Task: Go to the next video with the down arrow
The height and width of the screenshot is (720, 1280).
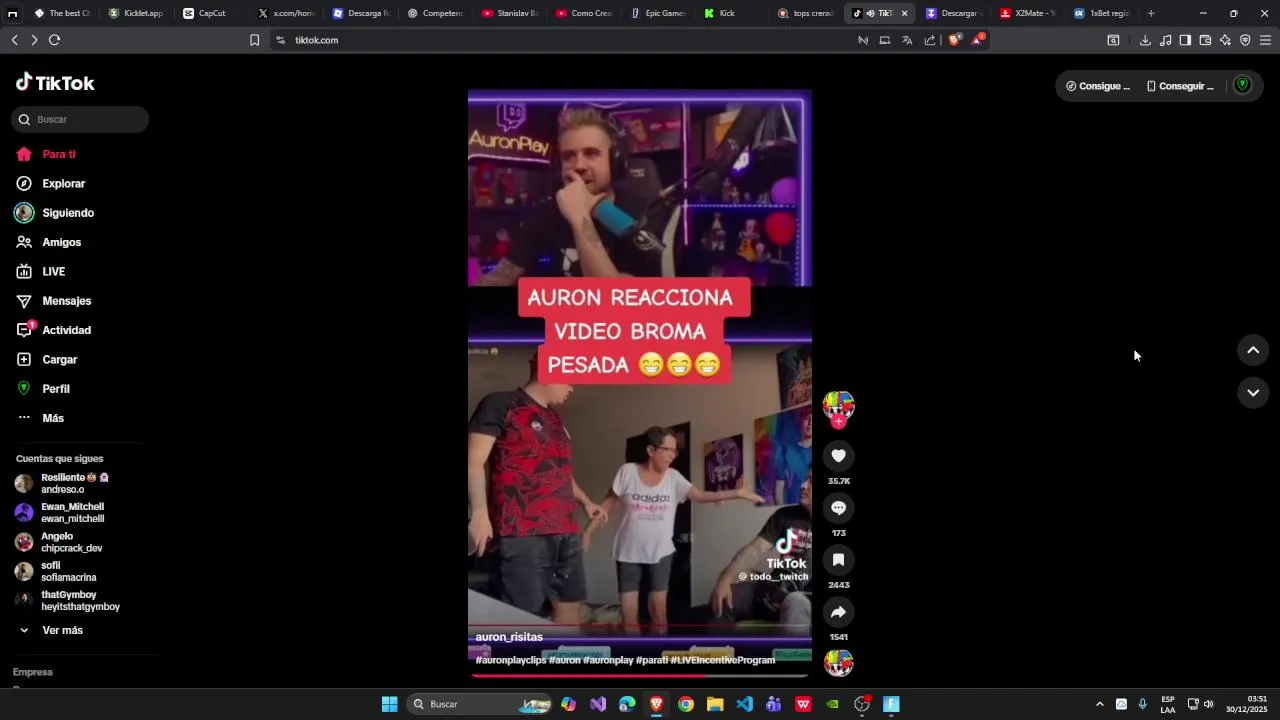Action: coord(1253,393)
